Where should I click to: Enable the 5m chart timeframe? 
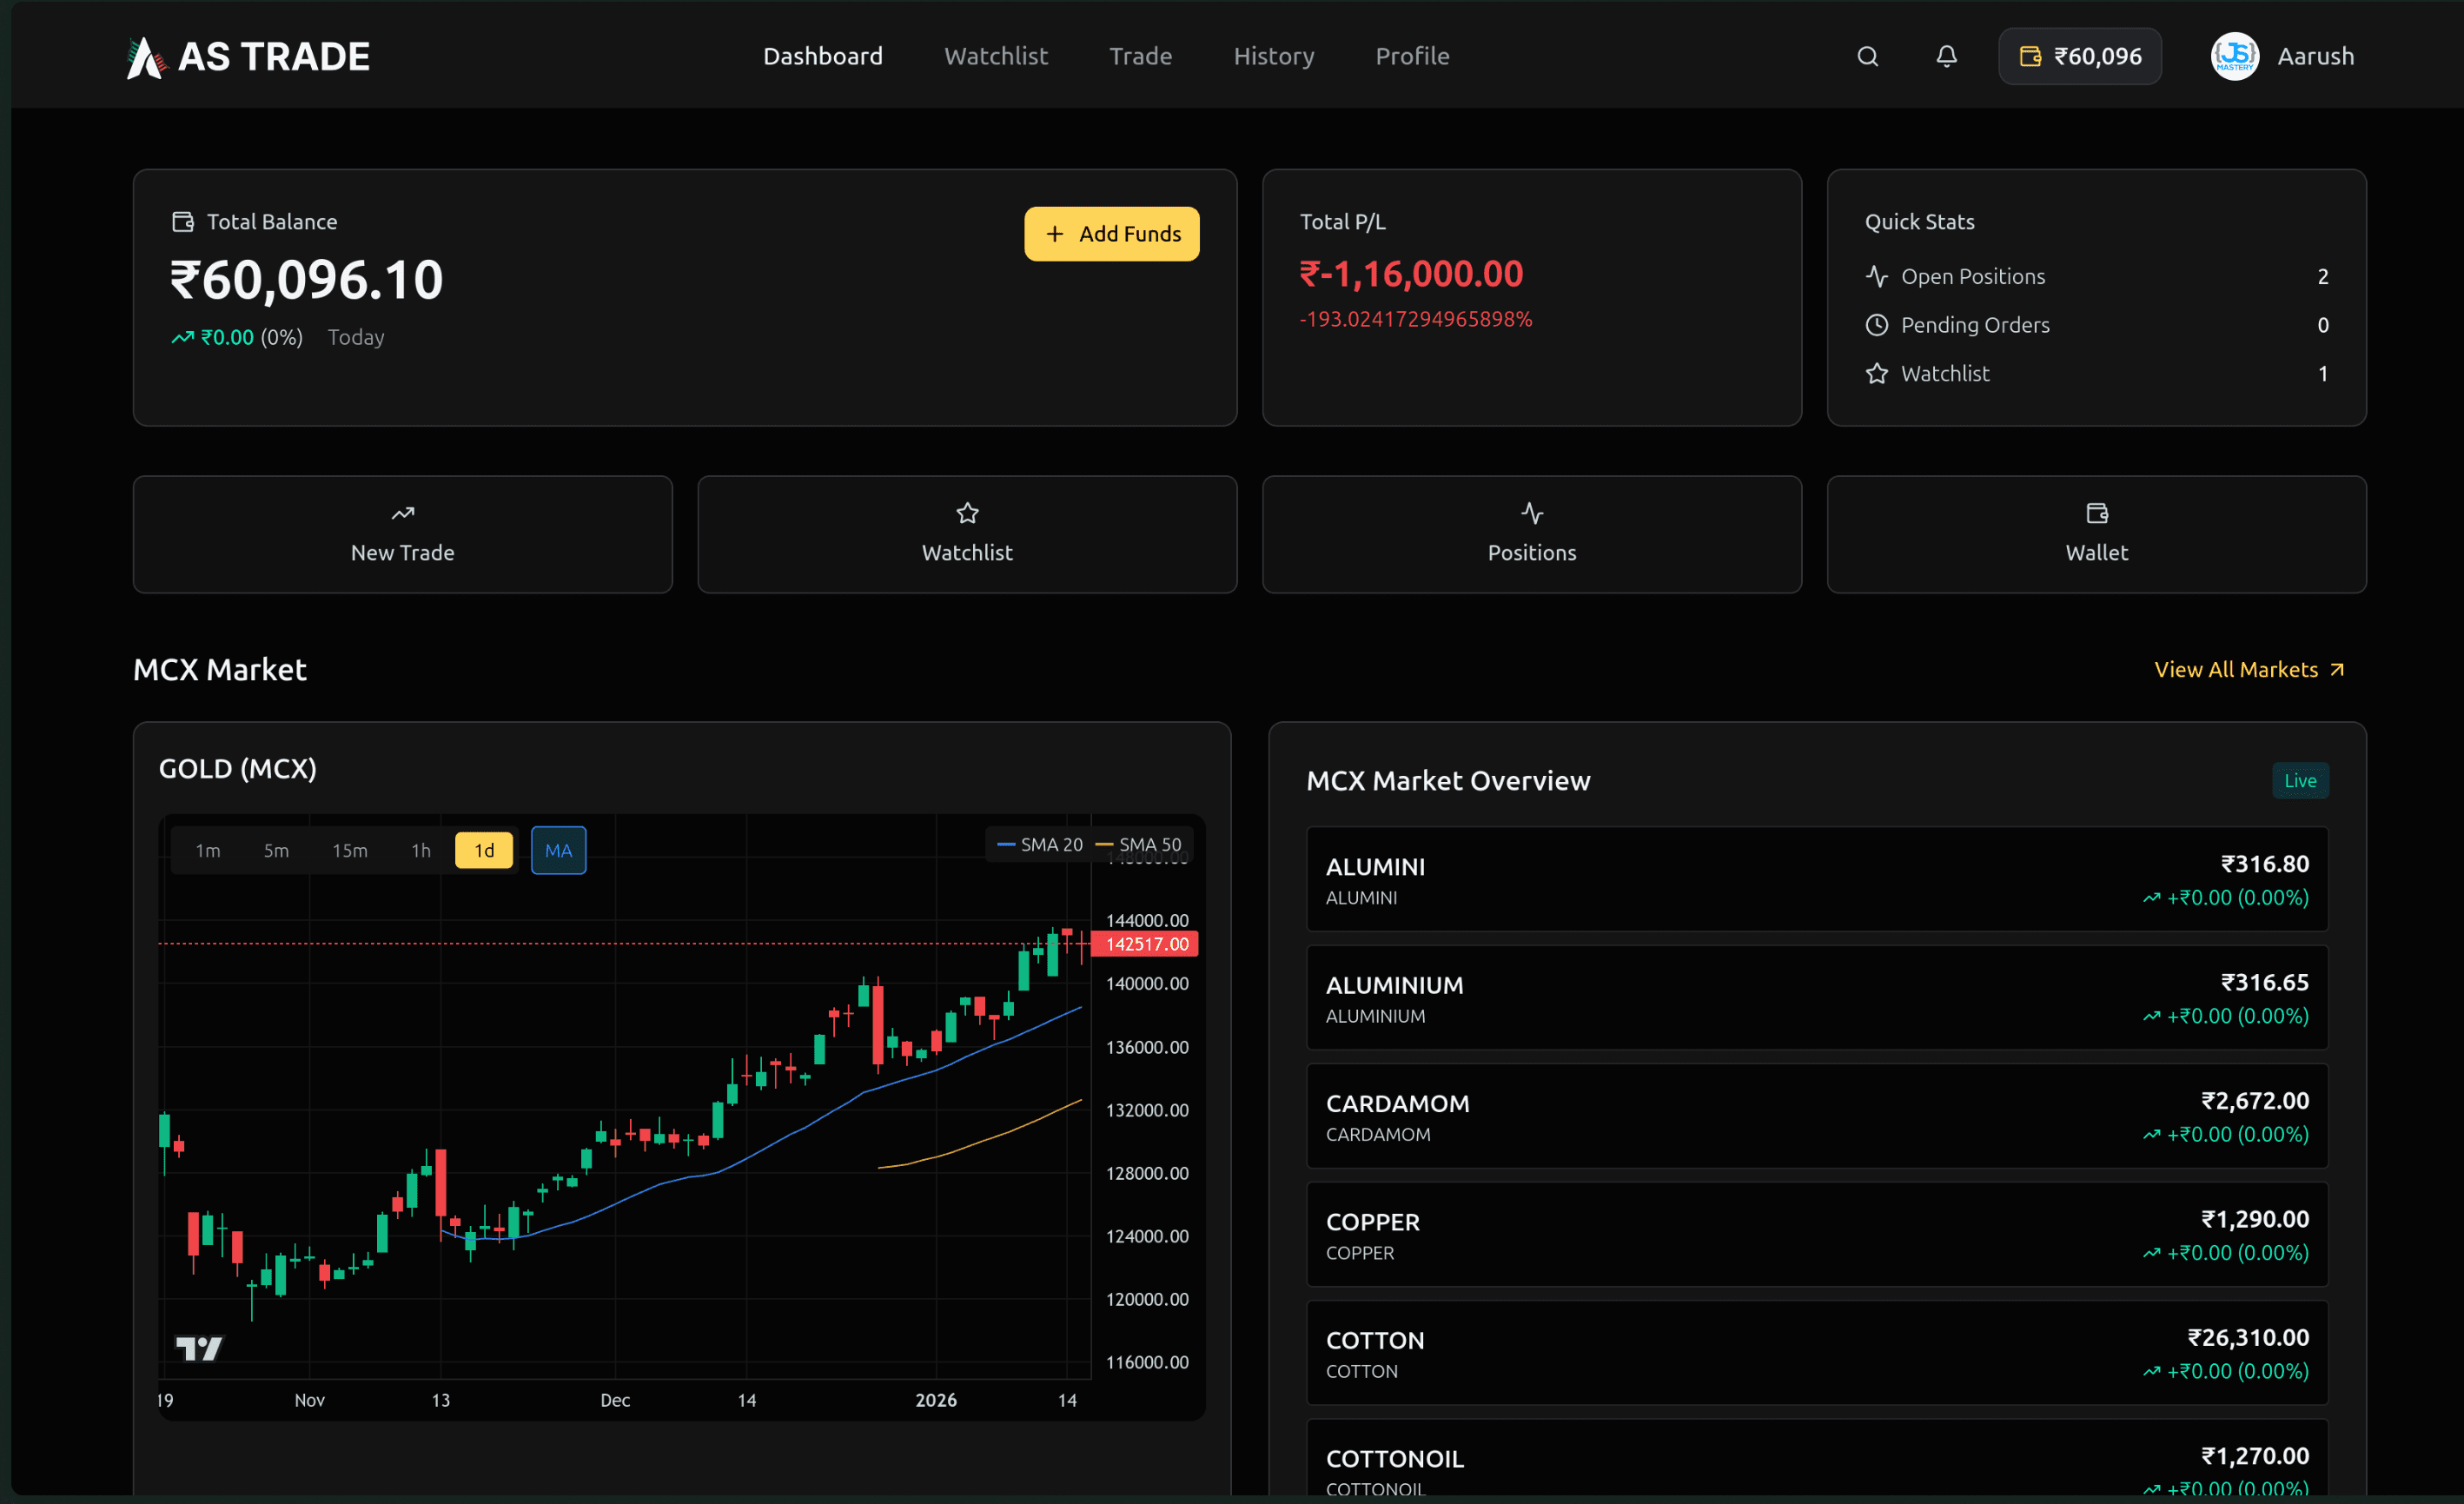click(x=276, y=850)
